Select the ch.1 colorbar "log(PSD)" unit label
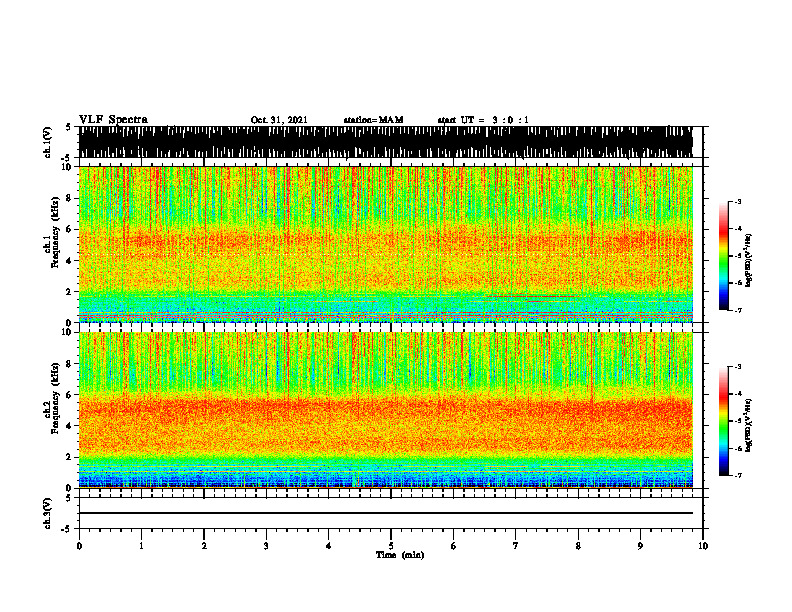The width and height of the screenshot is (792, 612). click(749, 261)
